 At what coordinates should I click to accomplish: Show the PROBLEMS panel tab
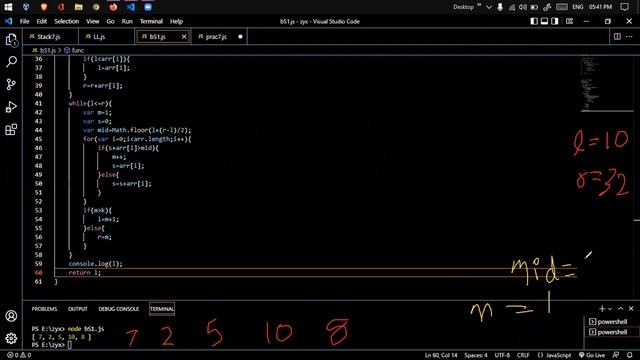(44, 309)
